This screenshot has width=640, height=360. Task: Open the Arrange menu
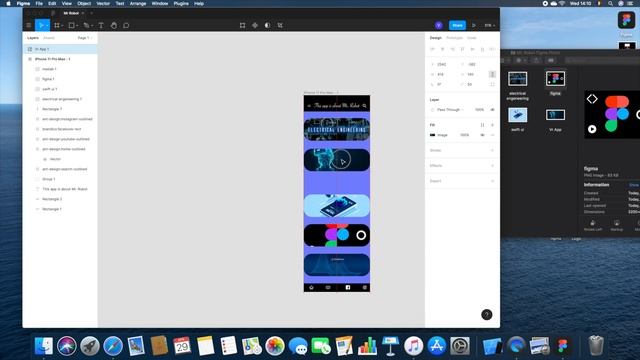138,3
